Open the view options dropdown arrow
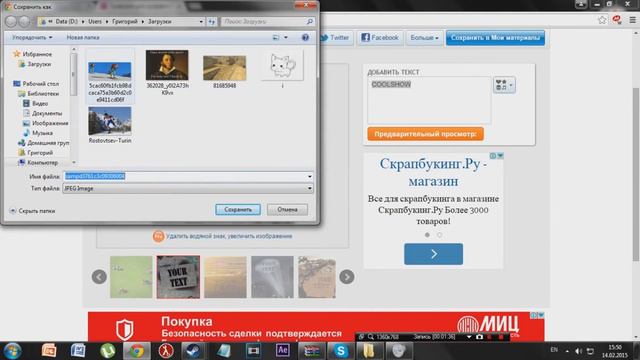Image resolution: width=640 pixels, height=360 pixels. tap(286, 38)
